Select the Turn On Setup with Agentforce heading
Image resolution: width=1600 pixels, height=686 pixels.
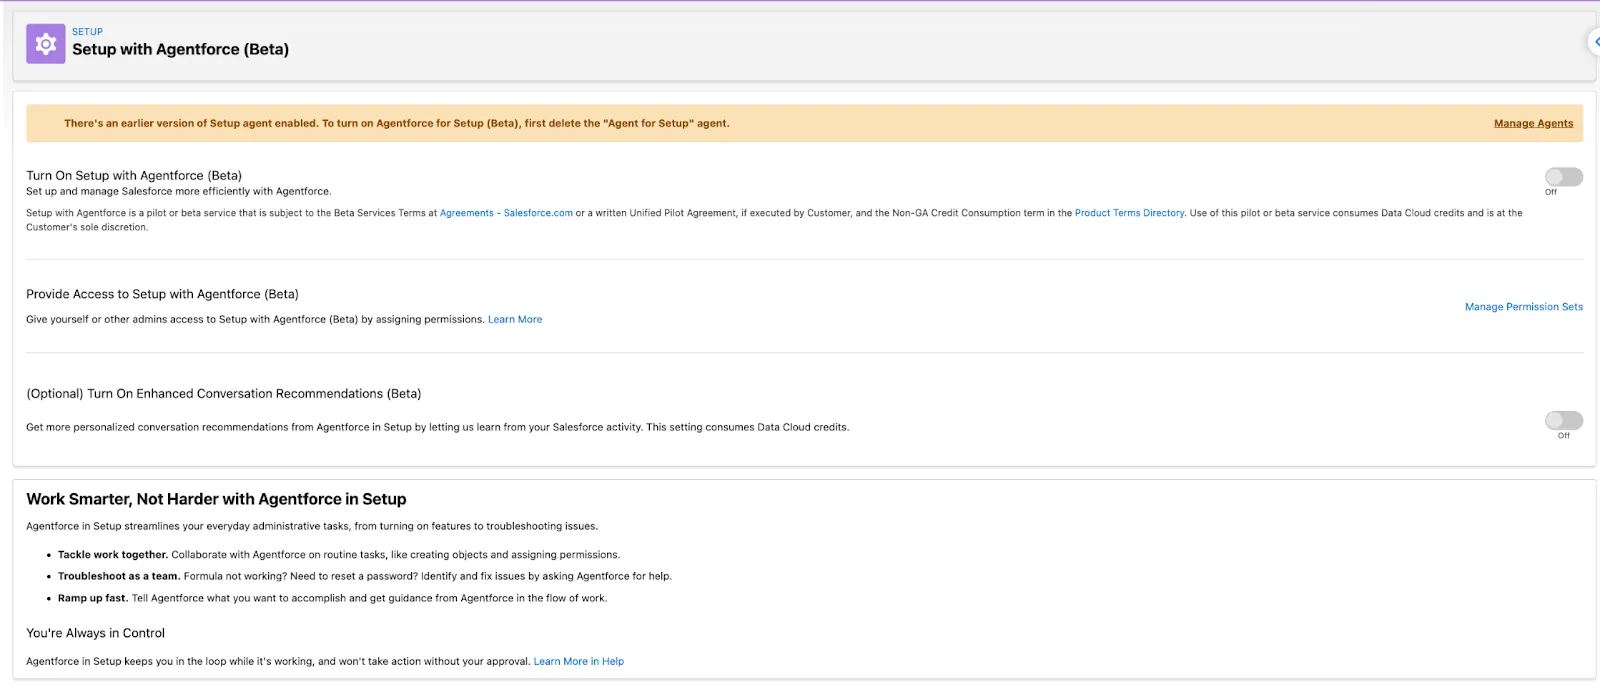pos(134,176)
